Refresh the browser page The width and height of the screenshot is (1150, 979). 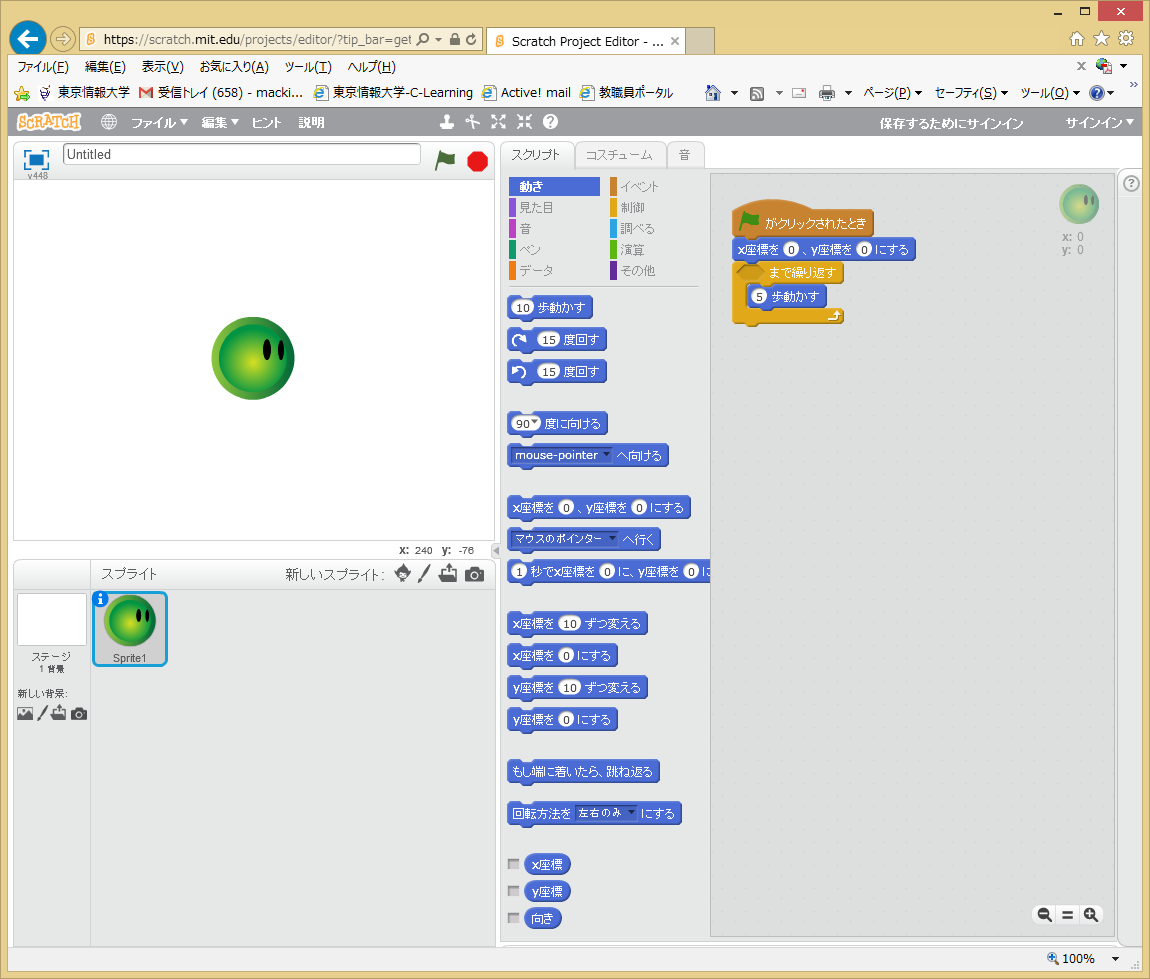[x=471, y=39]
